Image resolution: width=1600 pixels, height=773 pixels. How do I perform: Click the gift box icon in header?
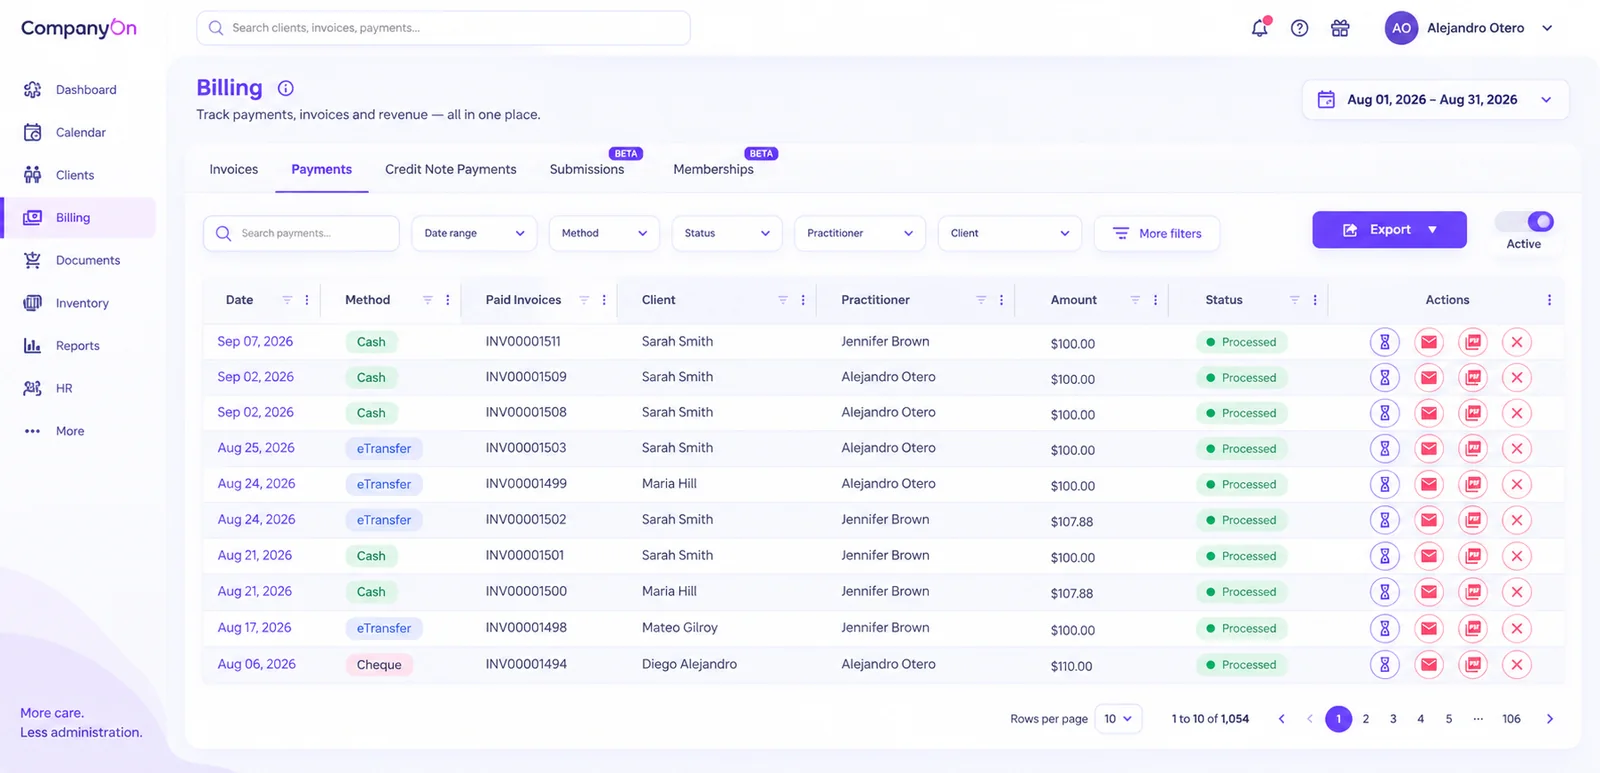(1340, 28)
